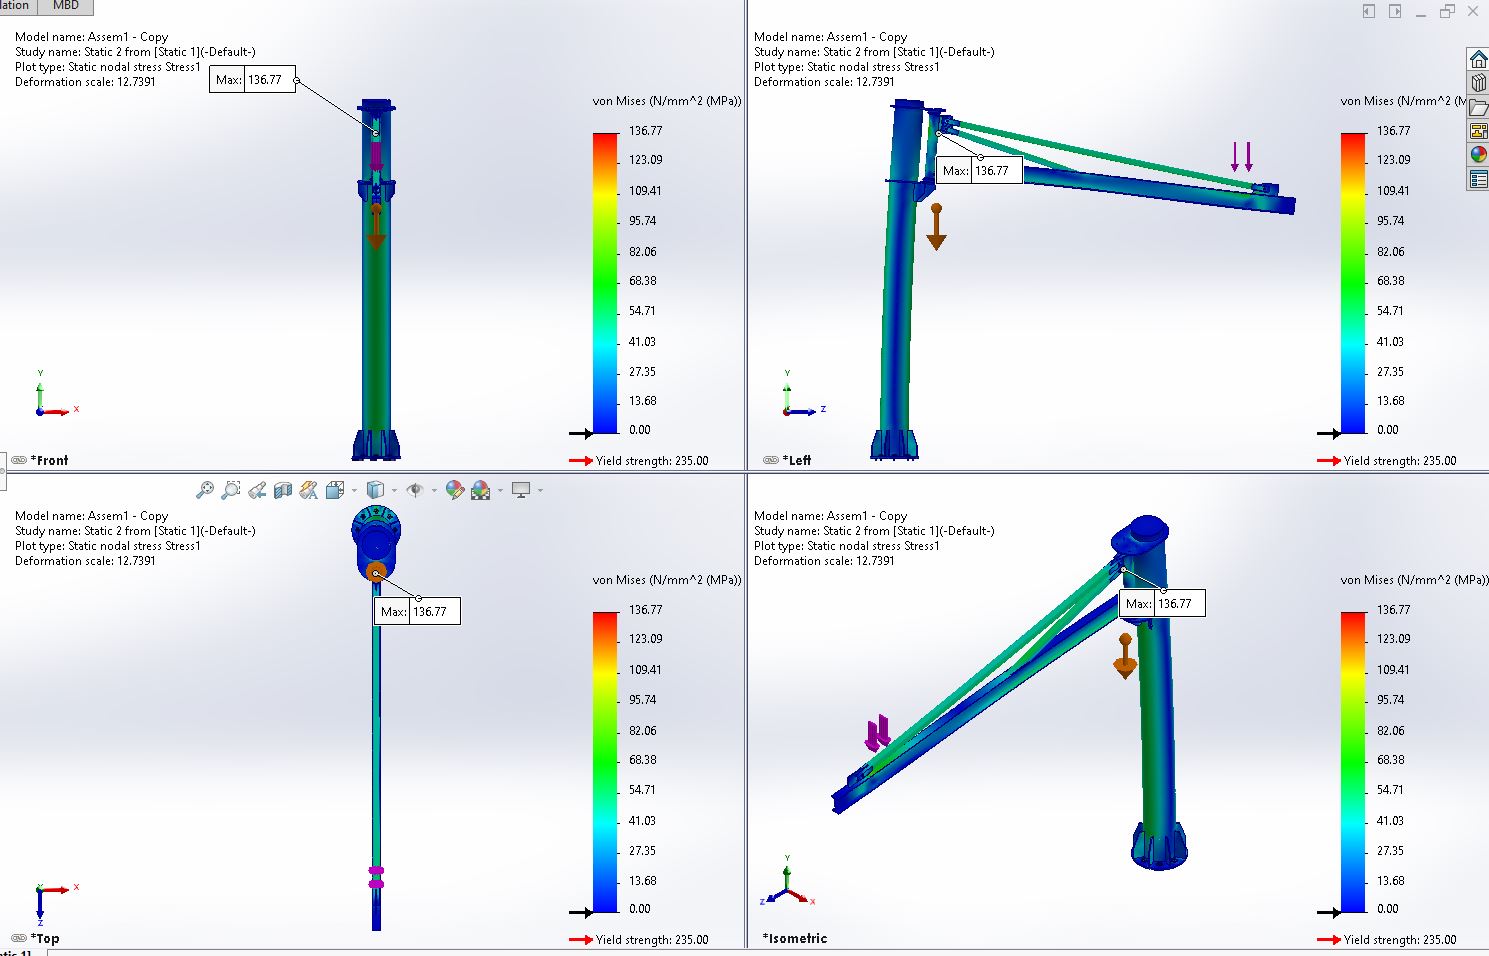
Task: Open SOLIDWORKS Resources home tab in task pane
Action: tap(1478, 60)
